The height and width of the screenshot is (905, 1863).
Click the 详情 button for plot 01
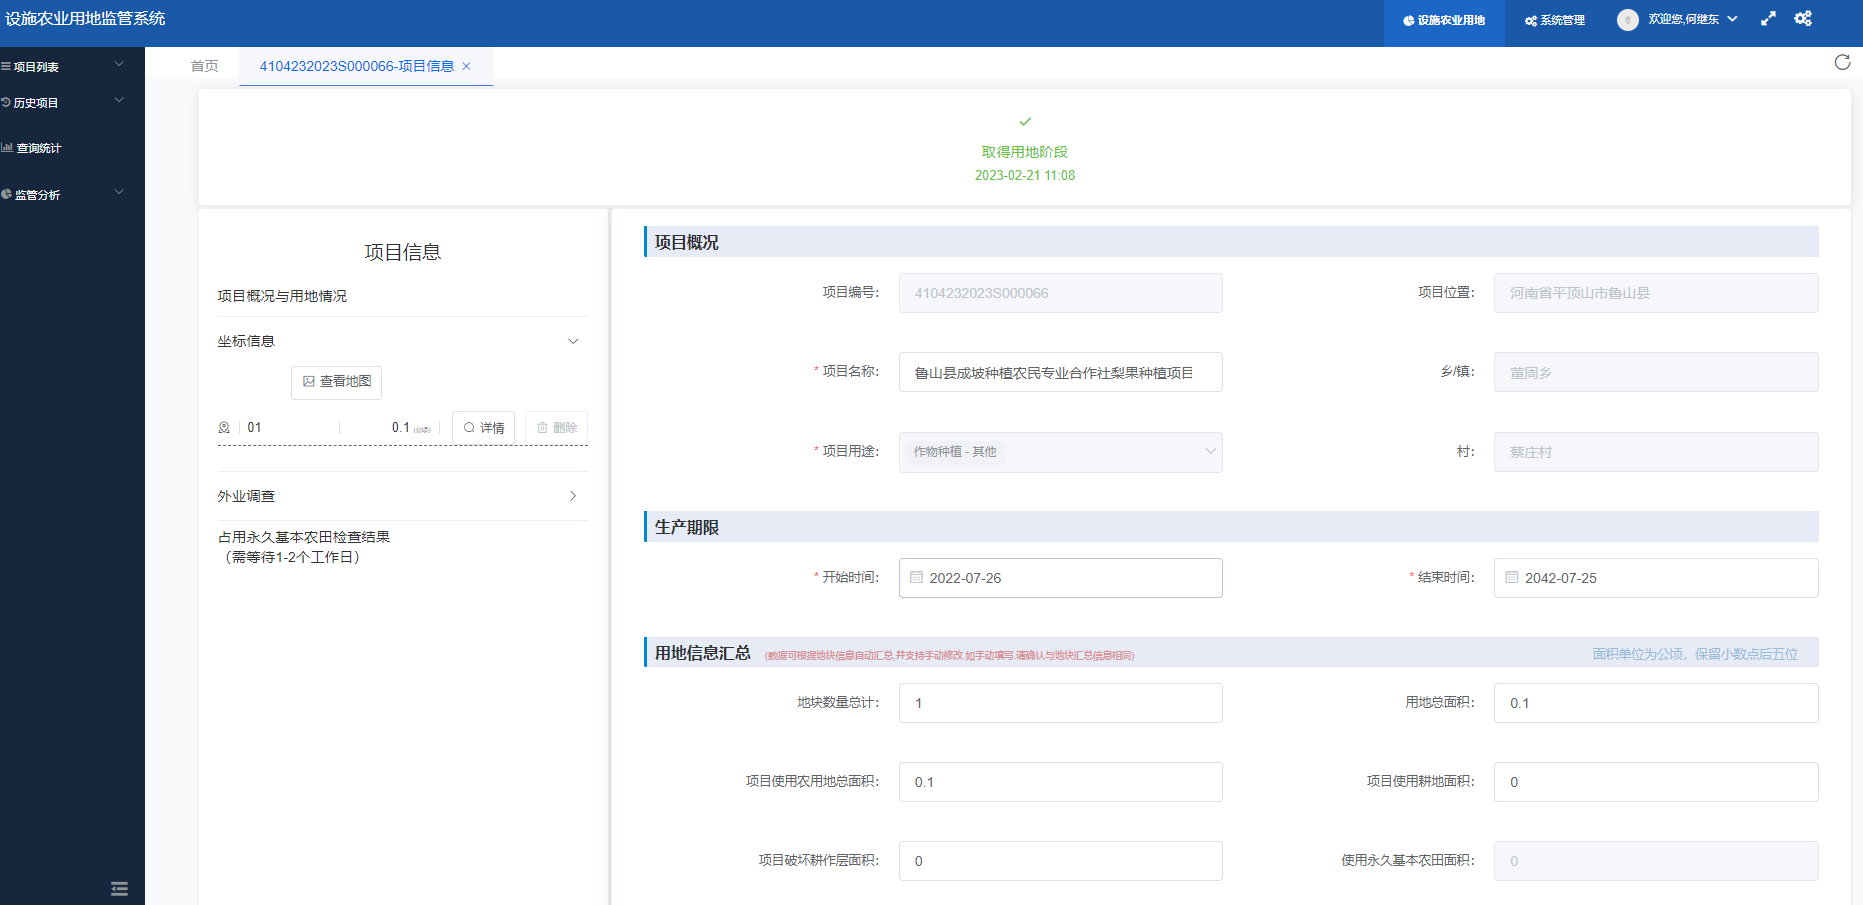pos(484,428)
